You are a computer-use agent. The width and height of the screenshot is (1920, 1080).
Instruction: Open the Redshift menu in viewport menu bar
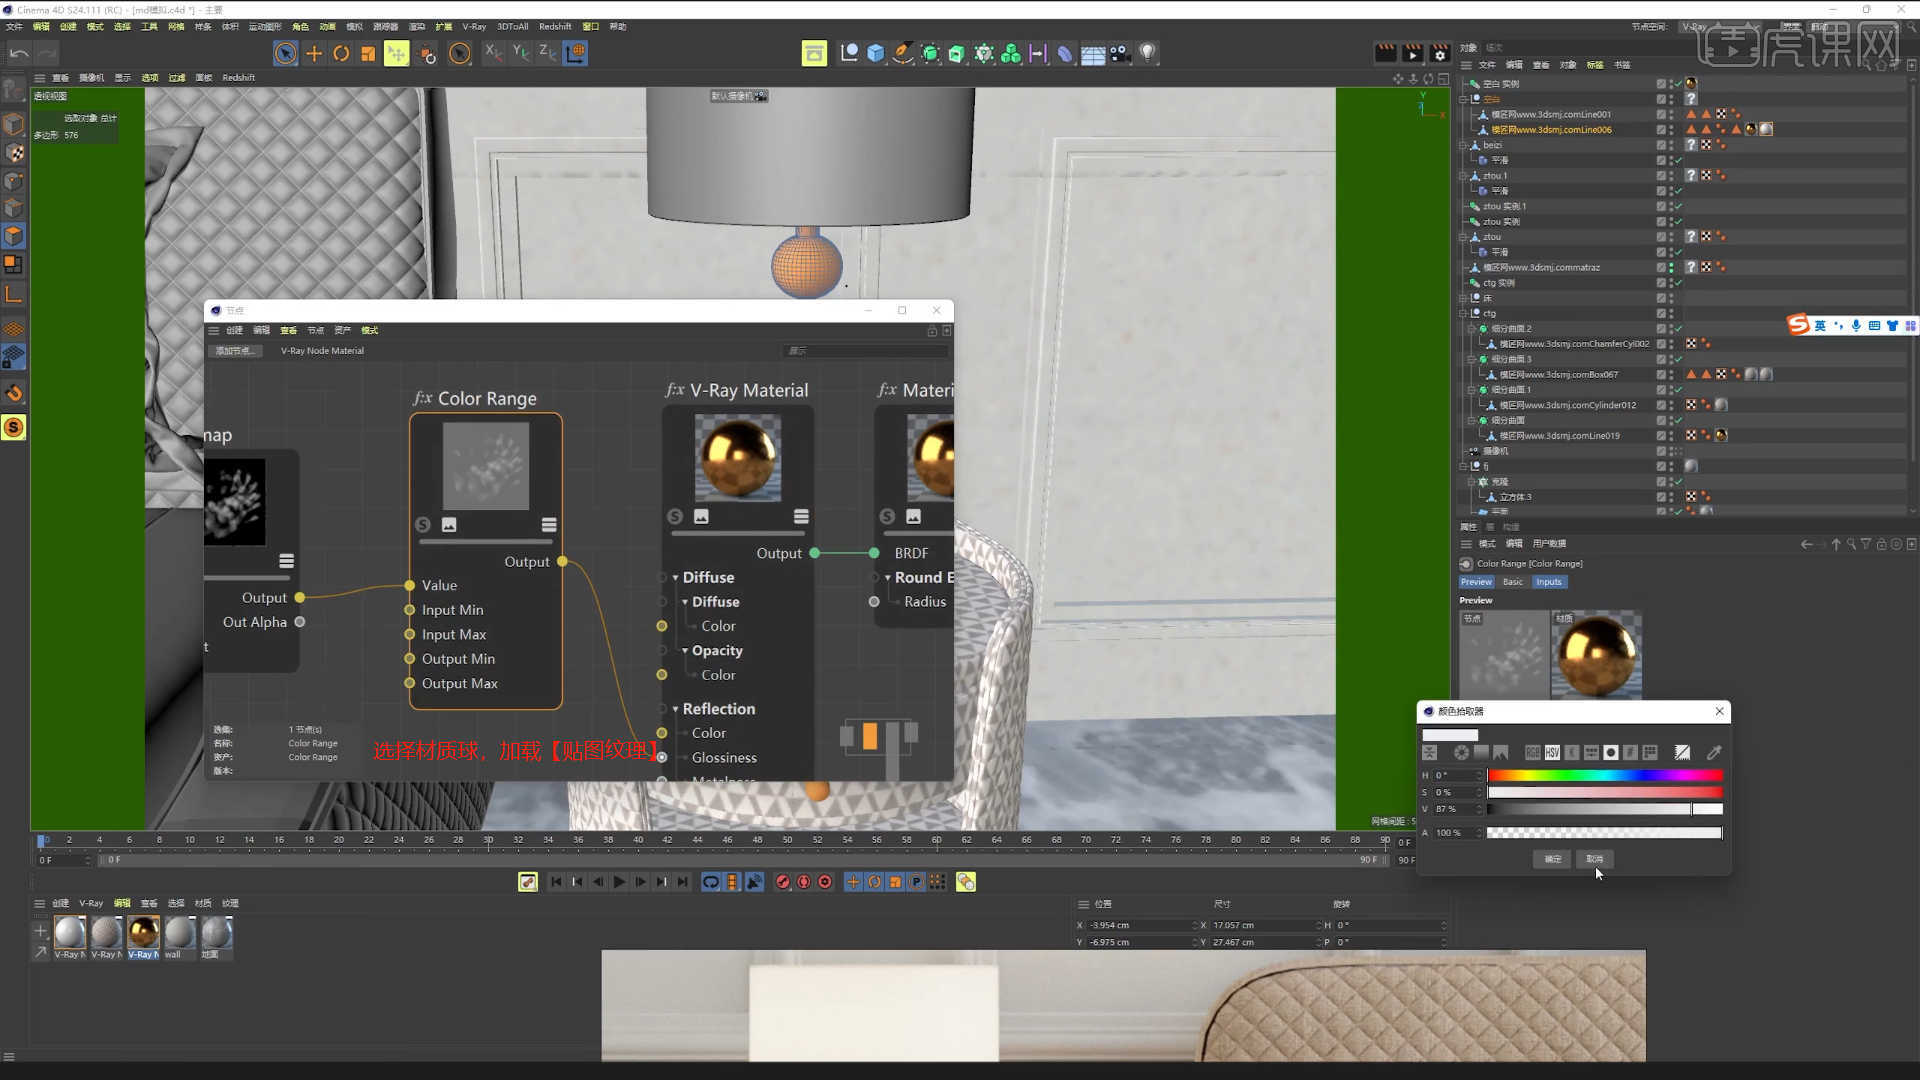click(238, 77)
